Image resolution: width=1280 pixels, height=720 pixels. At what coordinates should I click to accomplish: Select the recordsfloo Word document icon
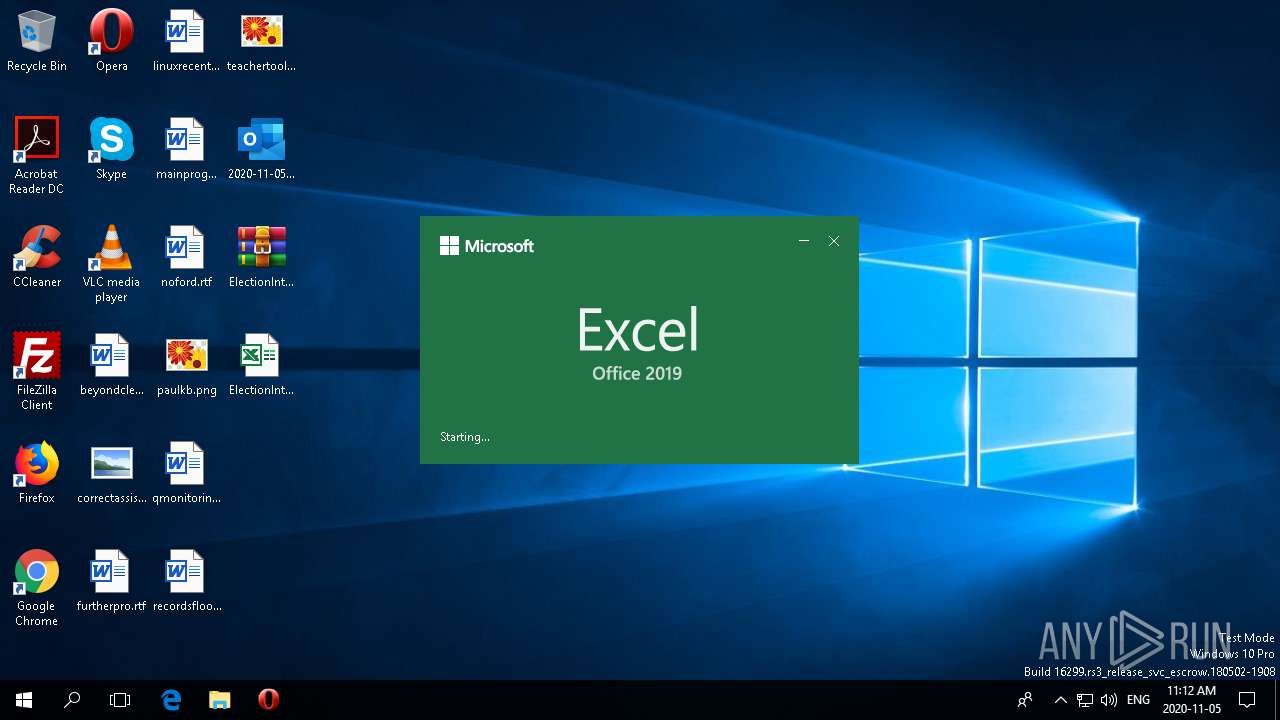point(186,581)
